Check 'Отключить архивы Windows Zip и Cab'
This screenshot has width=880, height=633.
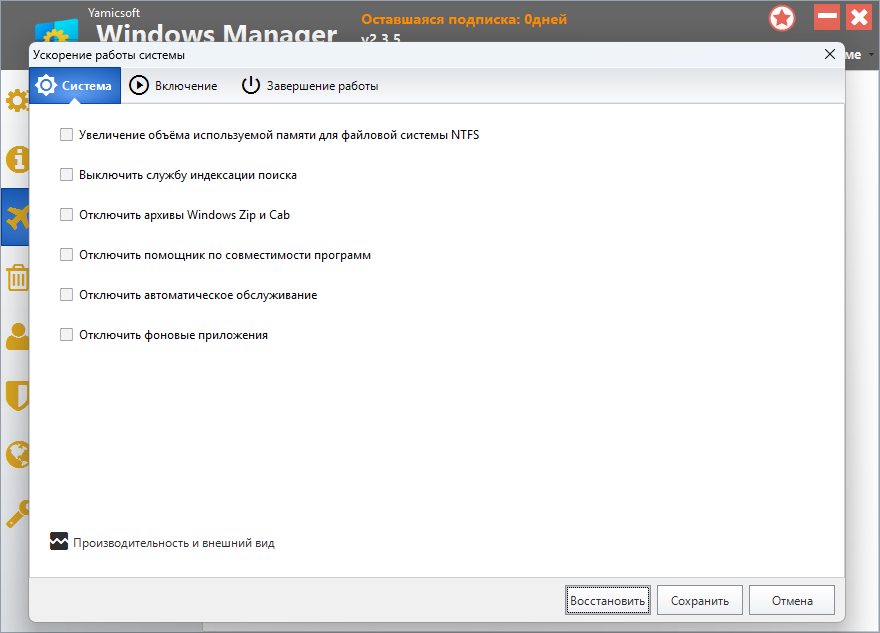67,215
